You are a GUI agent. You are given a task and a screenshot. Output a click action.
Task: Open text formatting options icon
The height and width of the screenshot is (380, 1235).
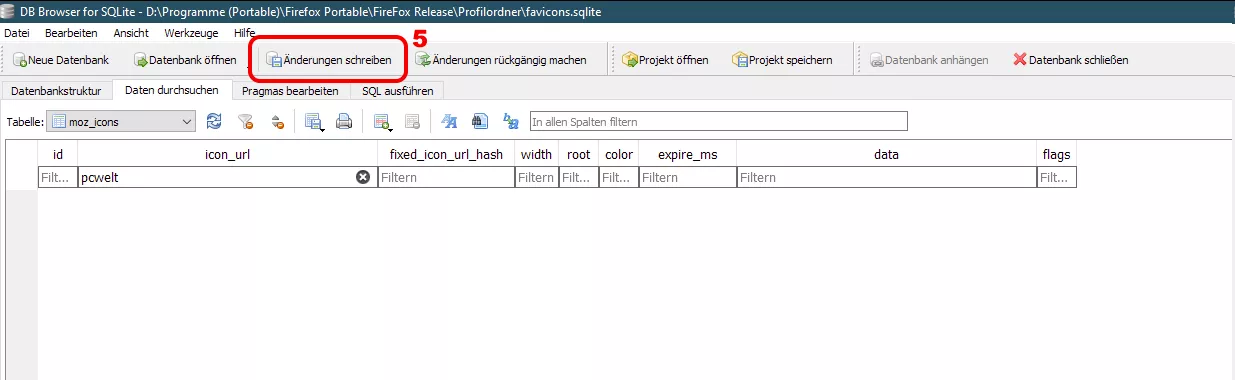pyautogui.click(x=449, y=121)
